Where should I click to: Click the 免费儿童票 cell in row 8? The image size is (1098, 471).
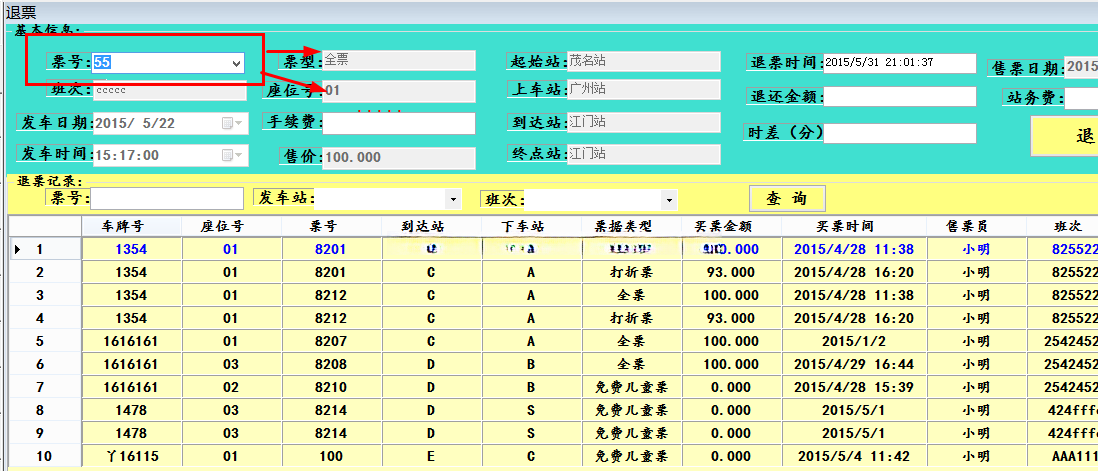632,410
